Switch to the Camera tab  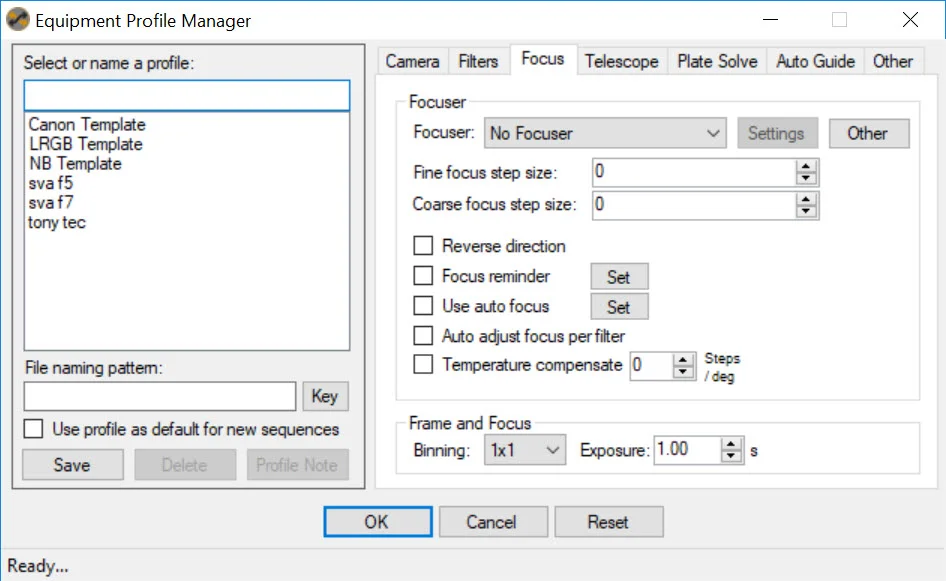click(x=413, y=61)
